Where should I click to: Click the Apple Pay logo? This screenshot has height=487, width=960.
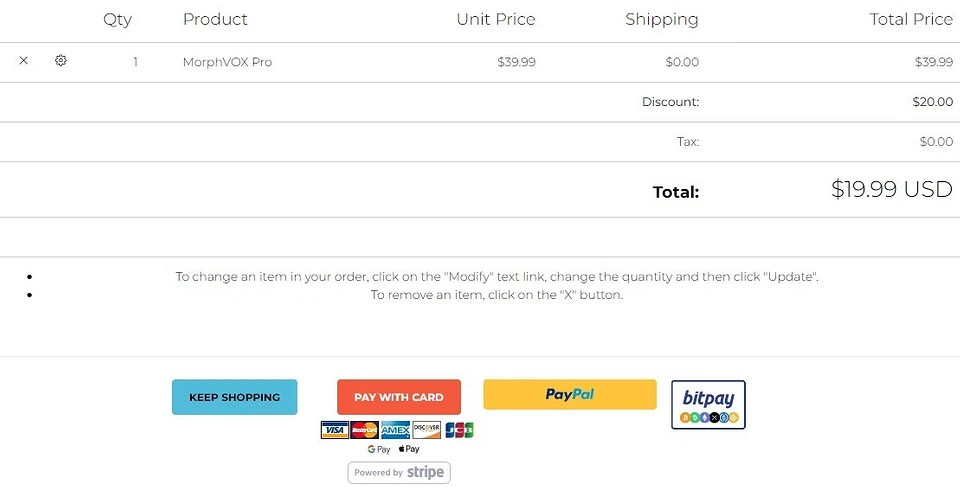(x=409, y=450)
